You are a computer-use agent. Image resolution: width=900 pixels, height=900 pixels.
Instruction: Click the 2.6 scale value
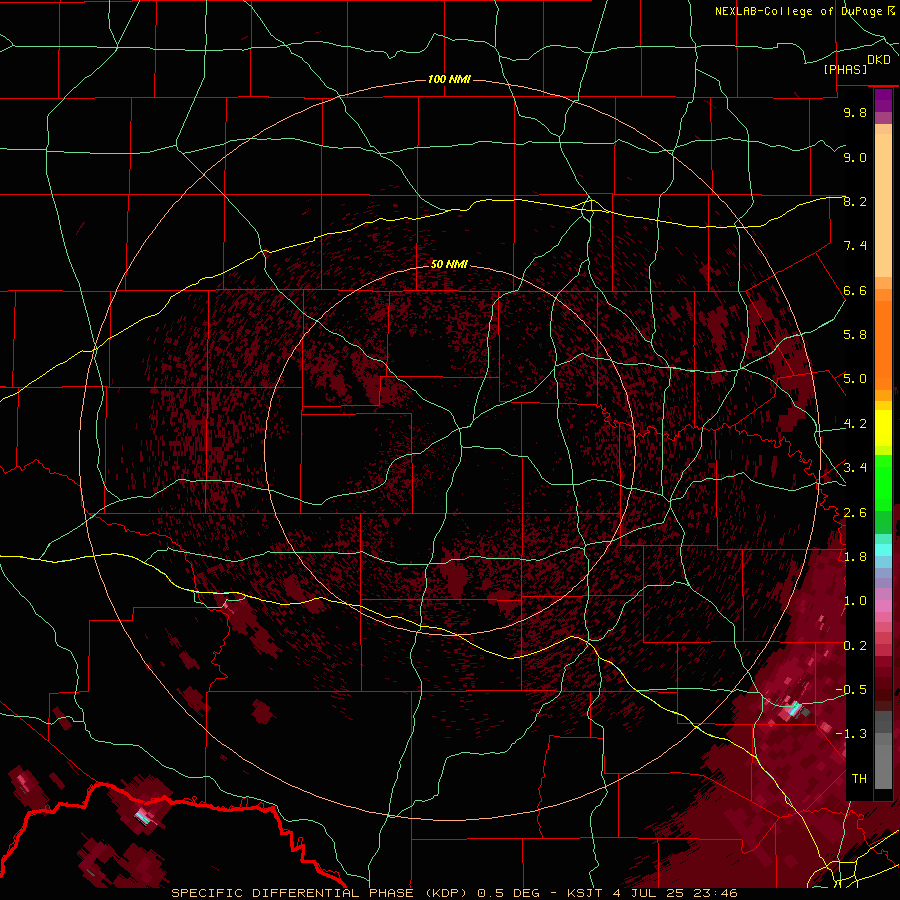click(855, 513)
